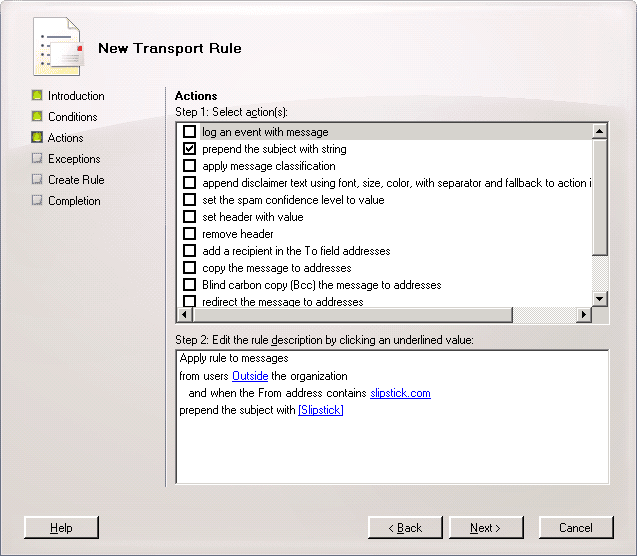Click the green Conditions step indicator

pos(37,117)
